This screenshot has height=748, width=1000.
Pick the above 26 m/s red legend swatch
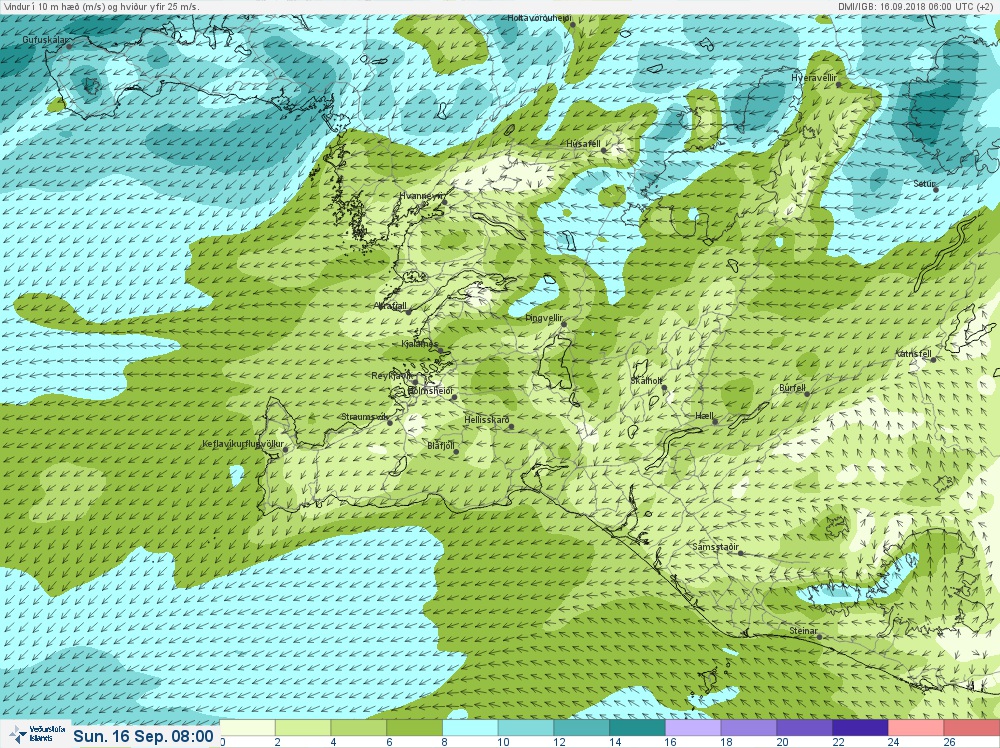[x=971, y=728]
